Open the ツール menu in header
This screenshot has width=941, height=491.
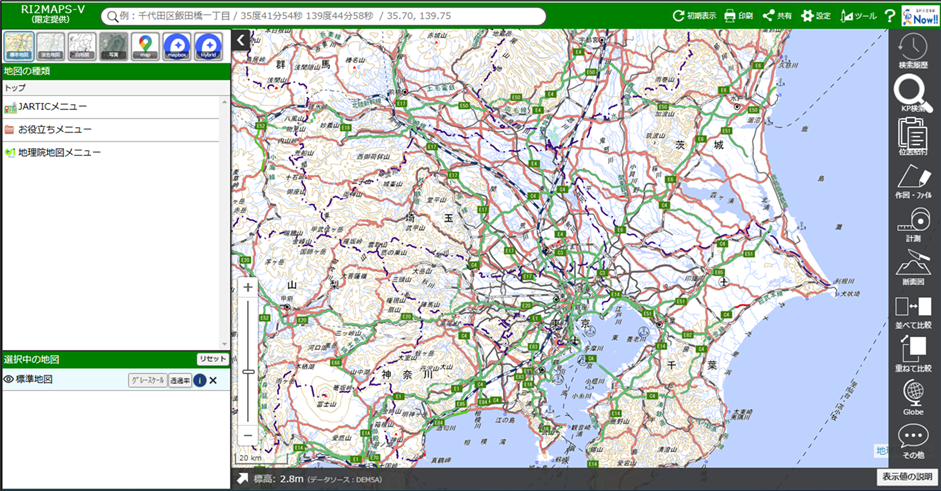pos(858,16)
